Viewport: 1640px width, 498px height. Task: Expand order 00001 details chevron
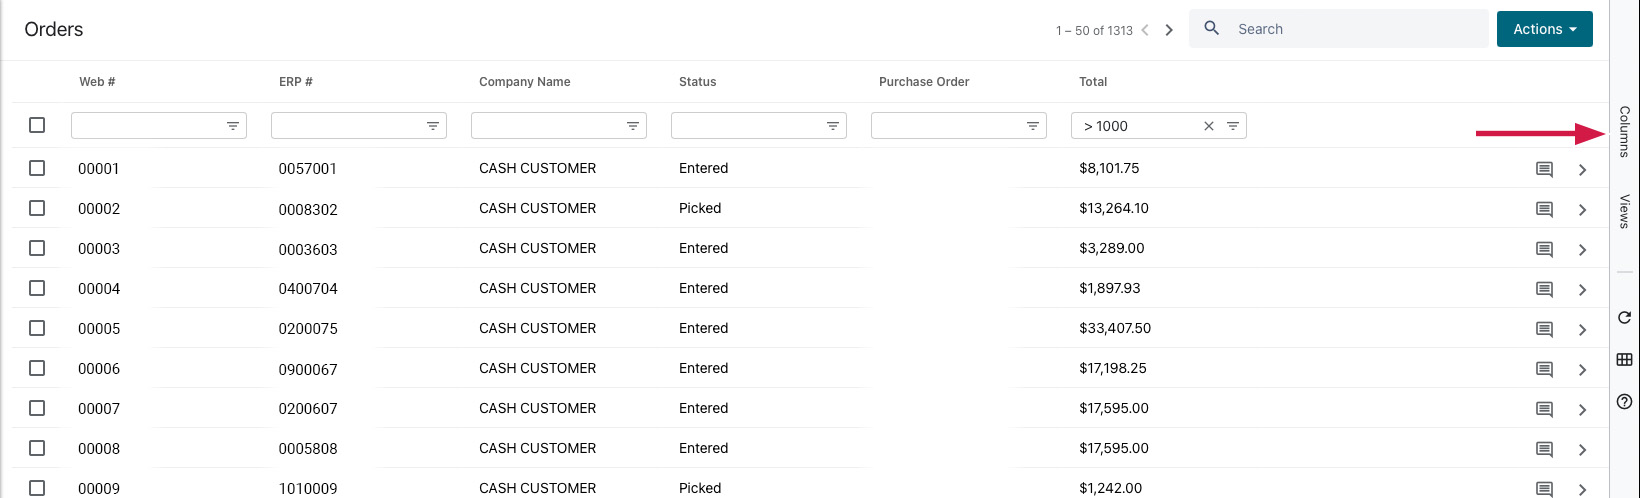(1582, 170)
